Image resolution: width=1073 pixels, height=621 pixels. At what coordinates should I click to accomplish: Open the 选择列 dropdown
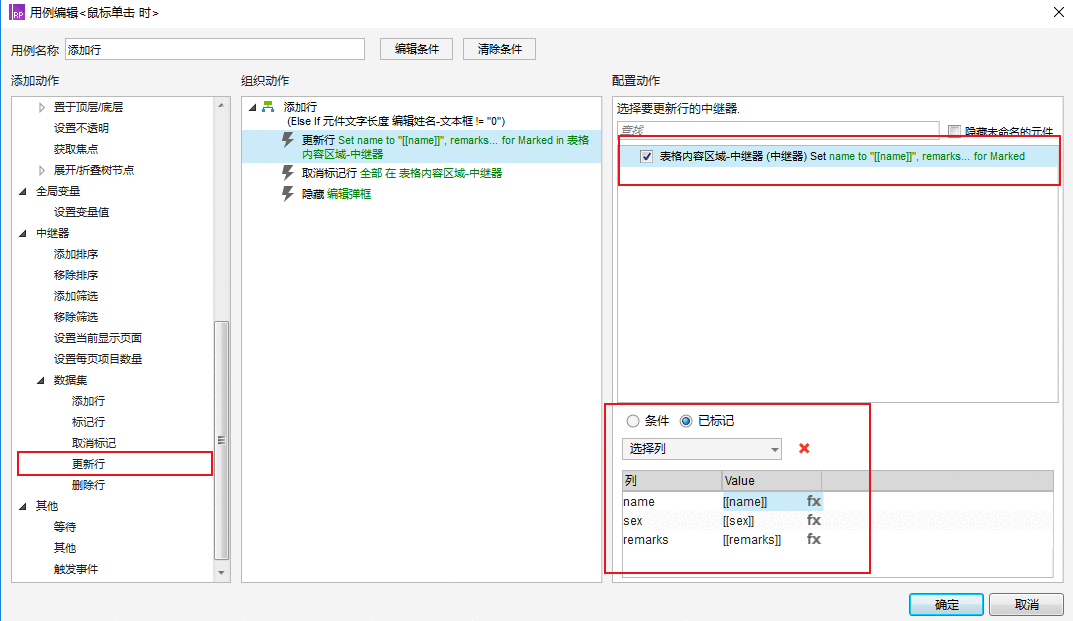tap(701, 448)
